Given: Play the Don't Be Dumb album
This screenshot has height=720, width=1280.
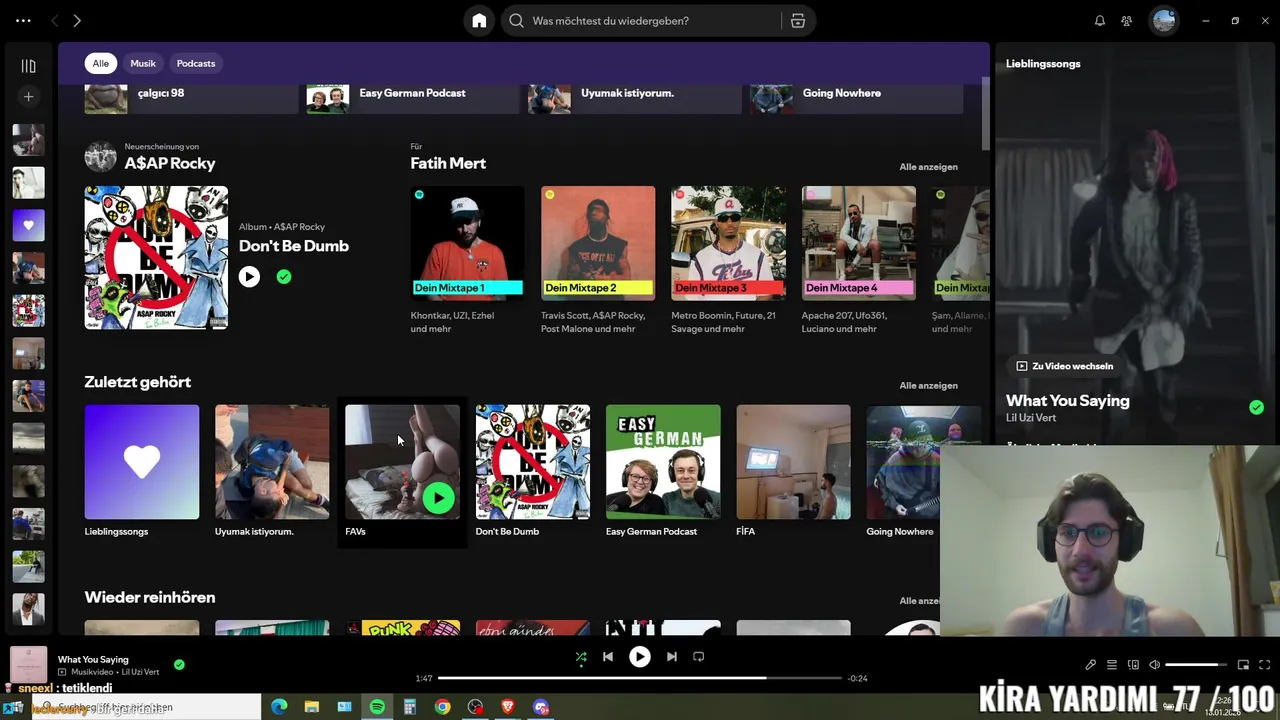Looking at the screenshot, I should [x=249, y=277].
